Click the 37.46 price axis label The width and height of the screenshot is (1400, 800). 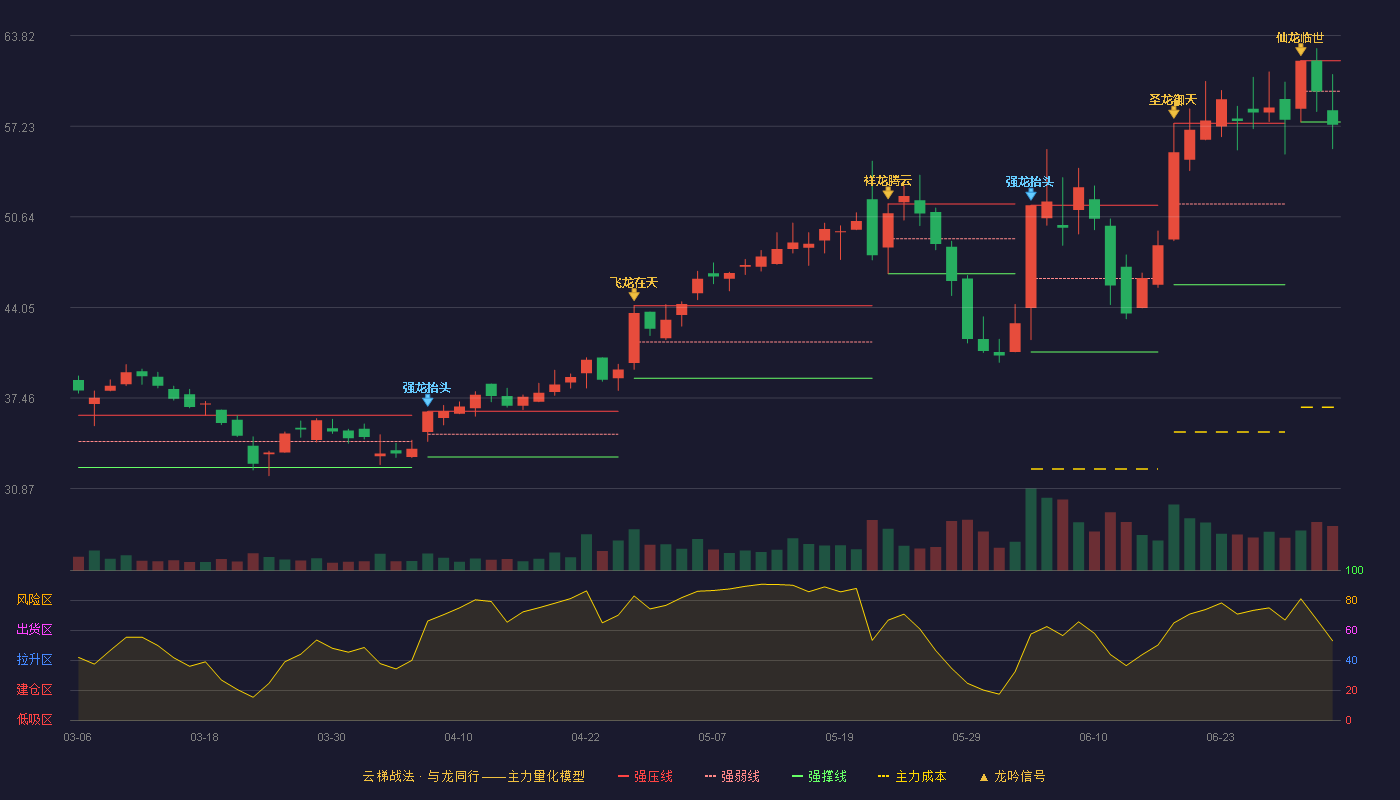20,398
